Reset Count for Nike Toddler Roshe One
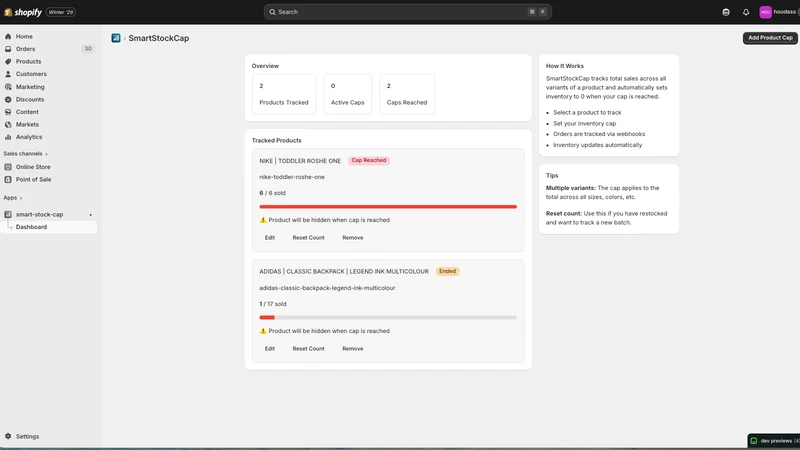This screenshot has height=450, width=800. pos(308,238)
